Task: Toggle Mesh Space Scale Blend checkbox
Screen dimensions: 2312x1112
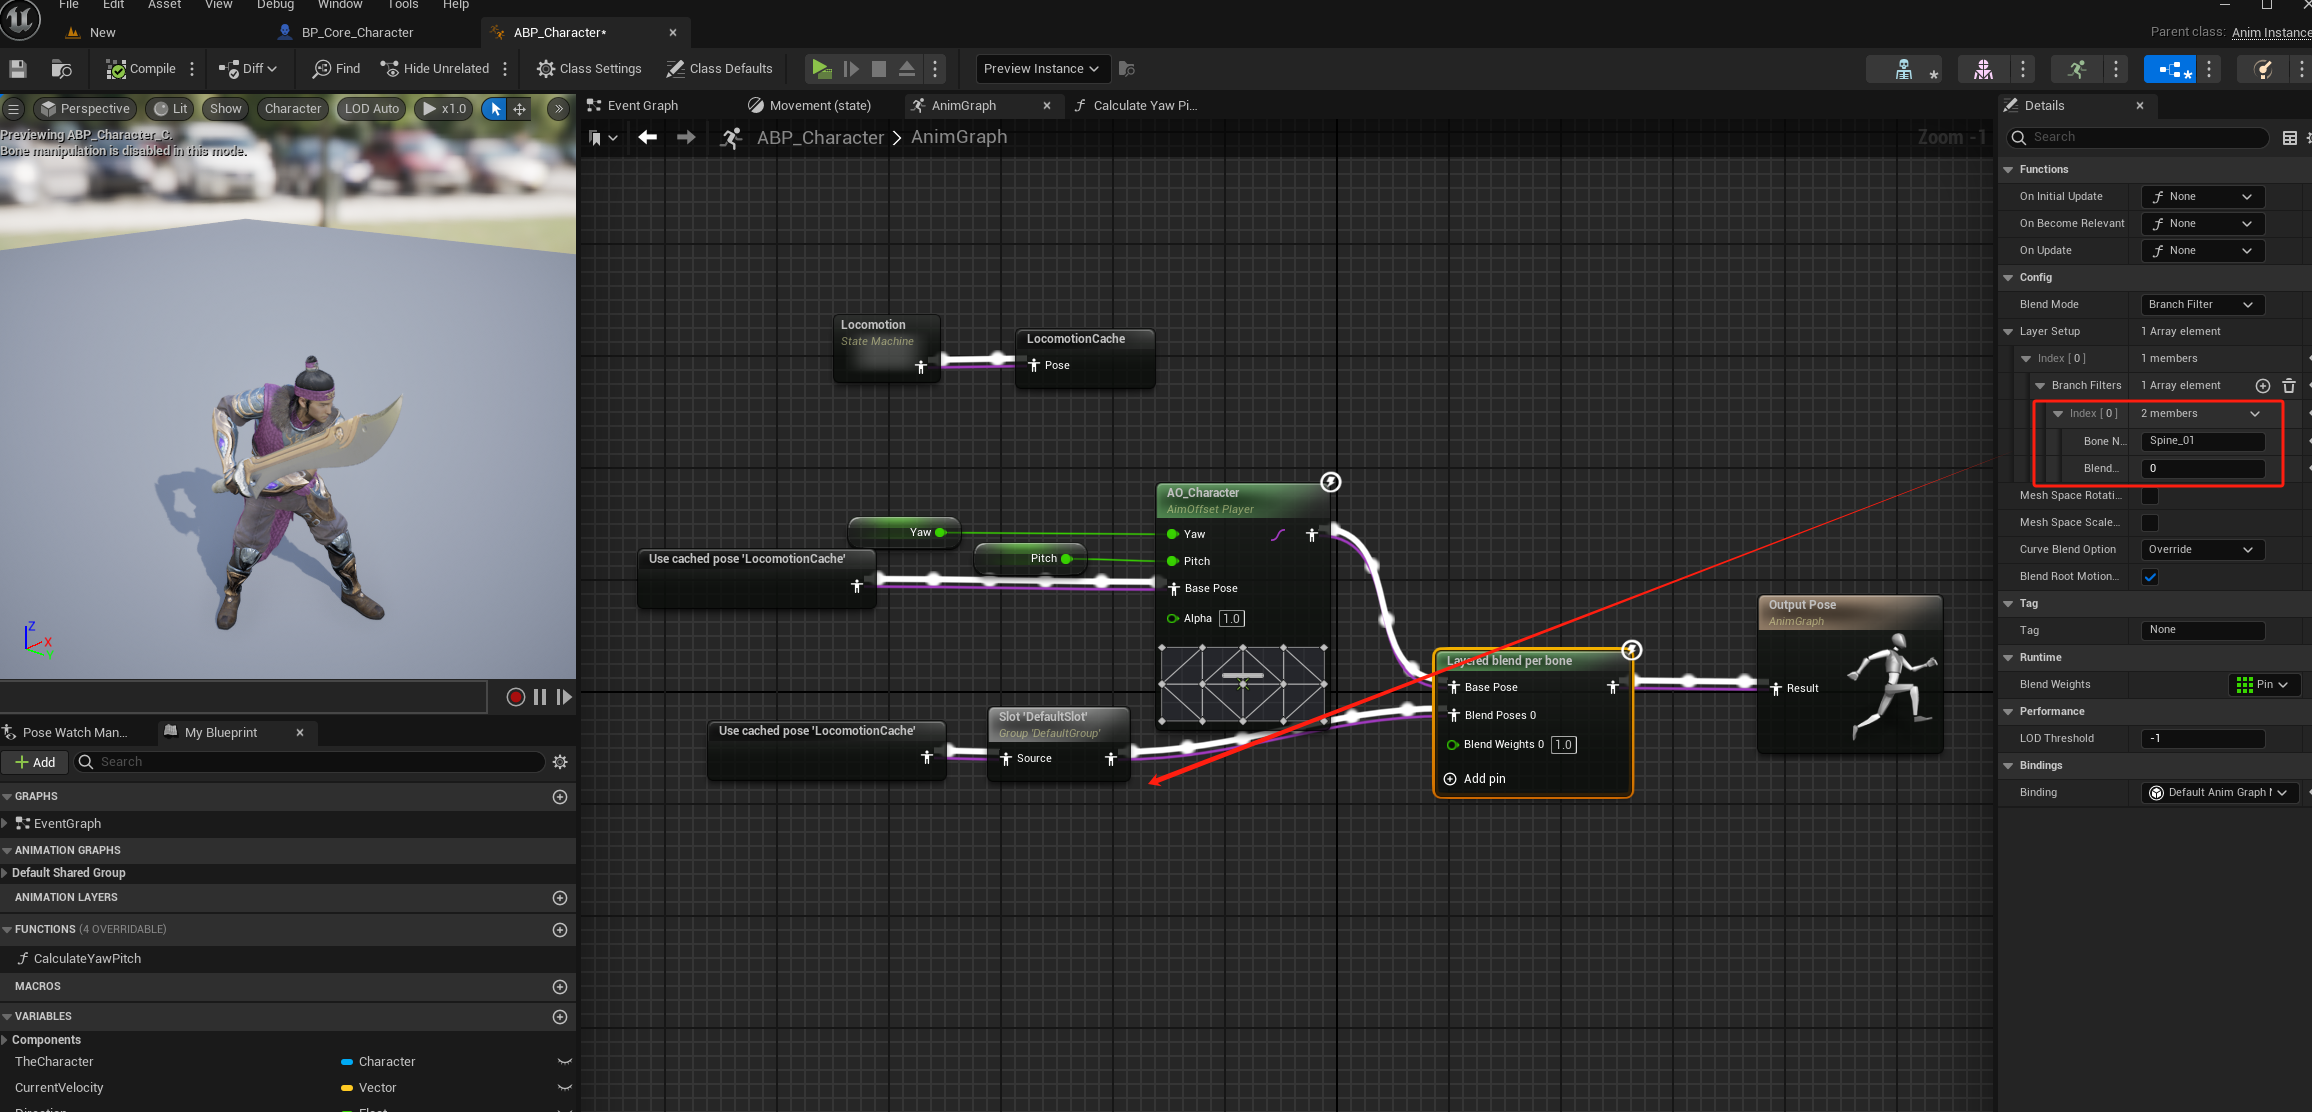Action: pyautogui.click(x=2150, y=523)
